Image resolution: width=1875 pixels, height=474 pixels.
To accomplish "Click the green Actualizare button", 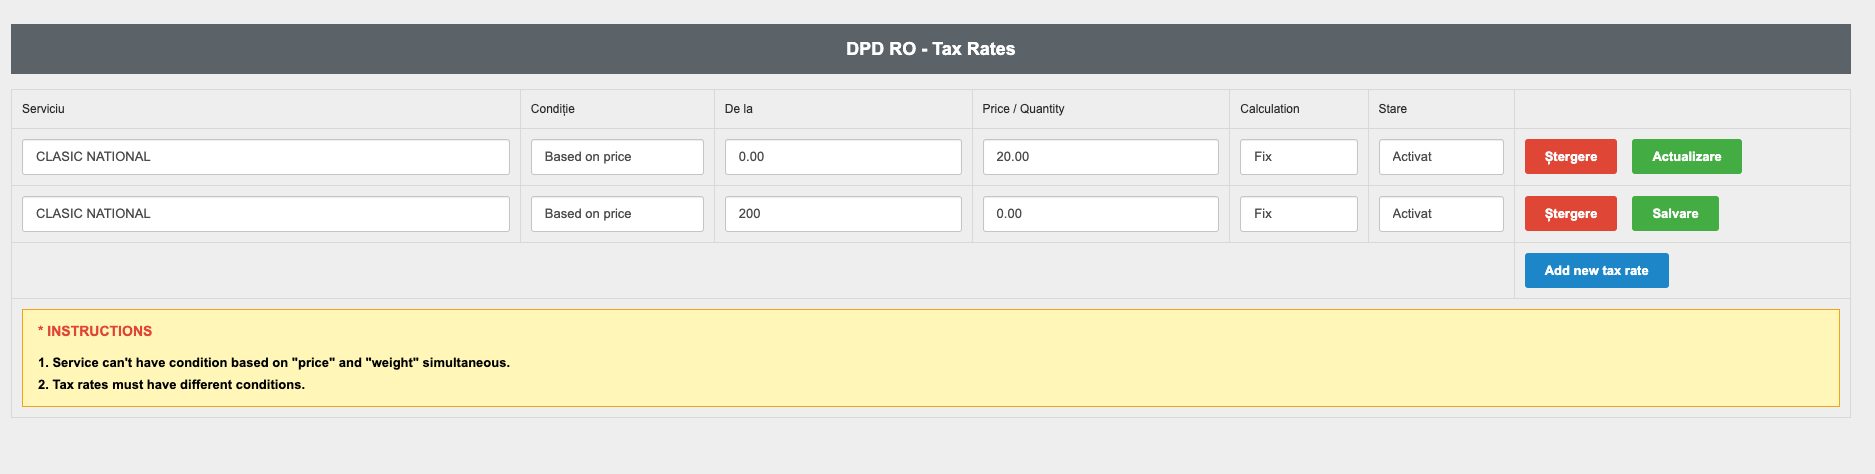I will 1687,157.
